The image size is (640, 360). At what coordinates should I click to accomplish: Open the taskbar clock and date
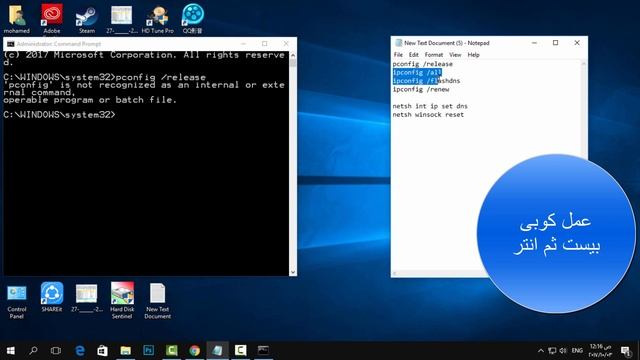[600, 351]
